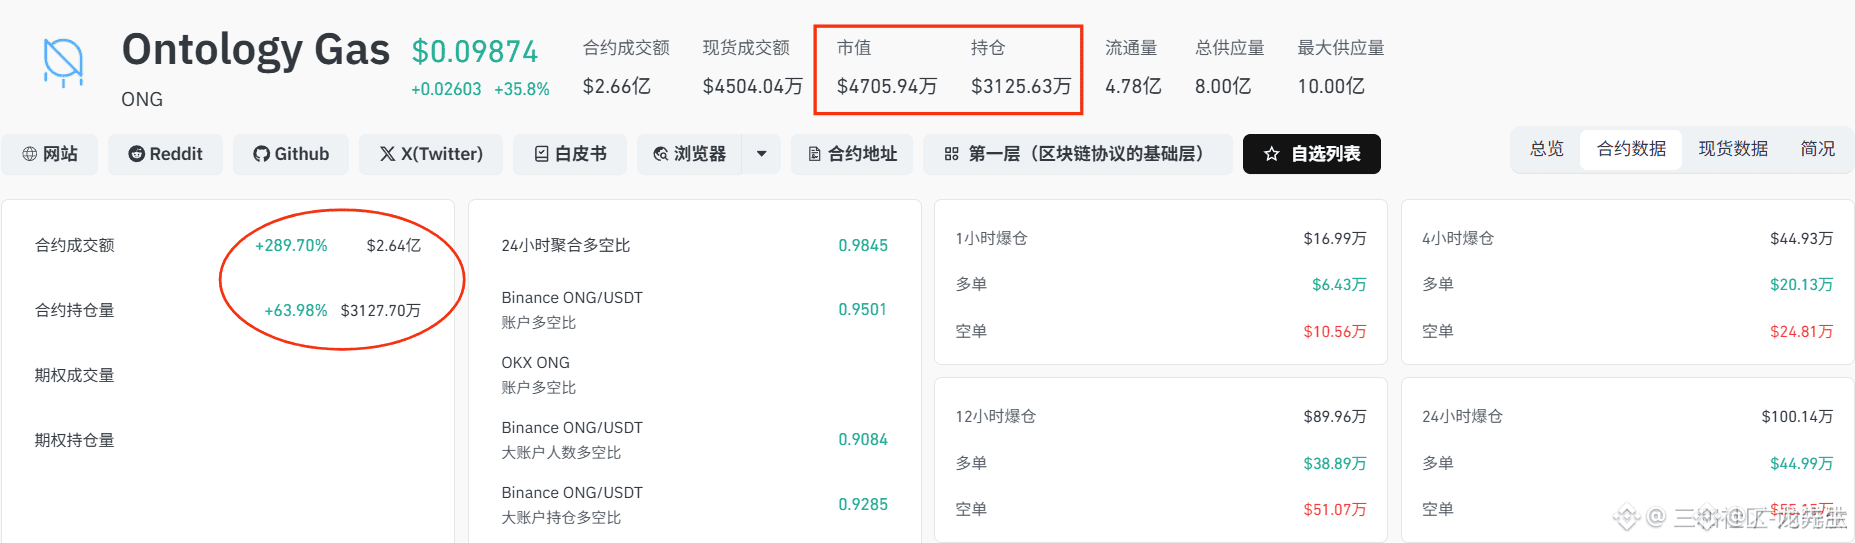Switch to the 合约数据 tab
1855x543 pixels.
1631,149
